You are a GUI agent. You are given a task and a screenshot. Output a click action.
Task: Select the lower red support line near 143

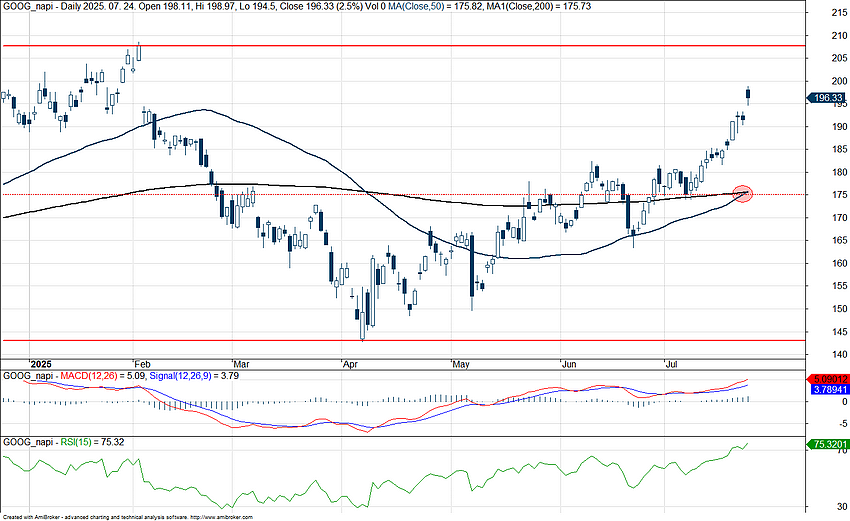coord(403,340)
